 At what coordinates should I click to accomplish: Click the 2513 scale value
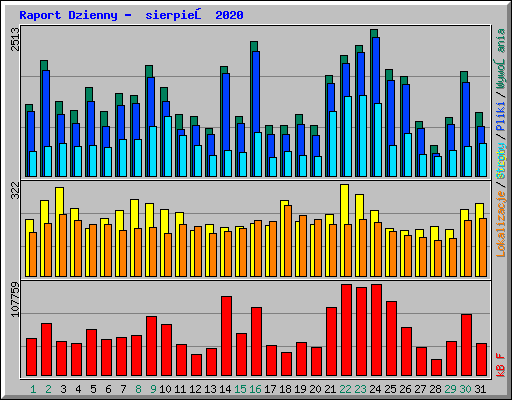point(15,39)
